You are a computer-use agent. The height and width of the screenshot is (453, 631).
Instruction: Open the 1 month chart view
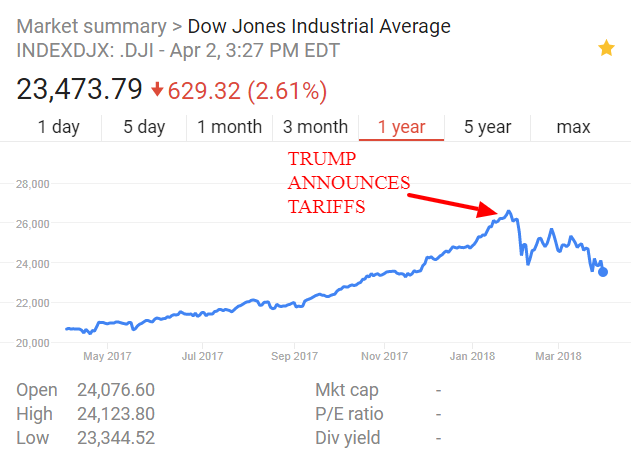[x=229, y=127]
